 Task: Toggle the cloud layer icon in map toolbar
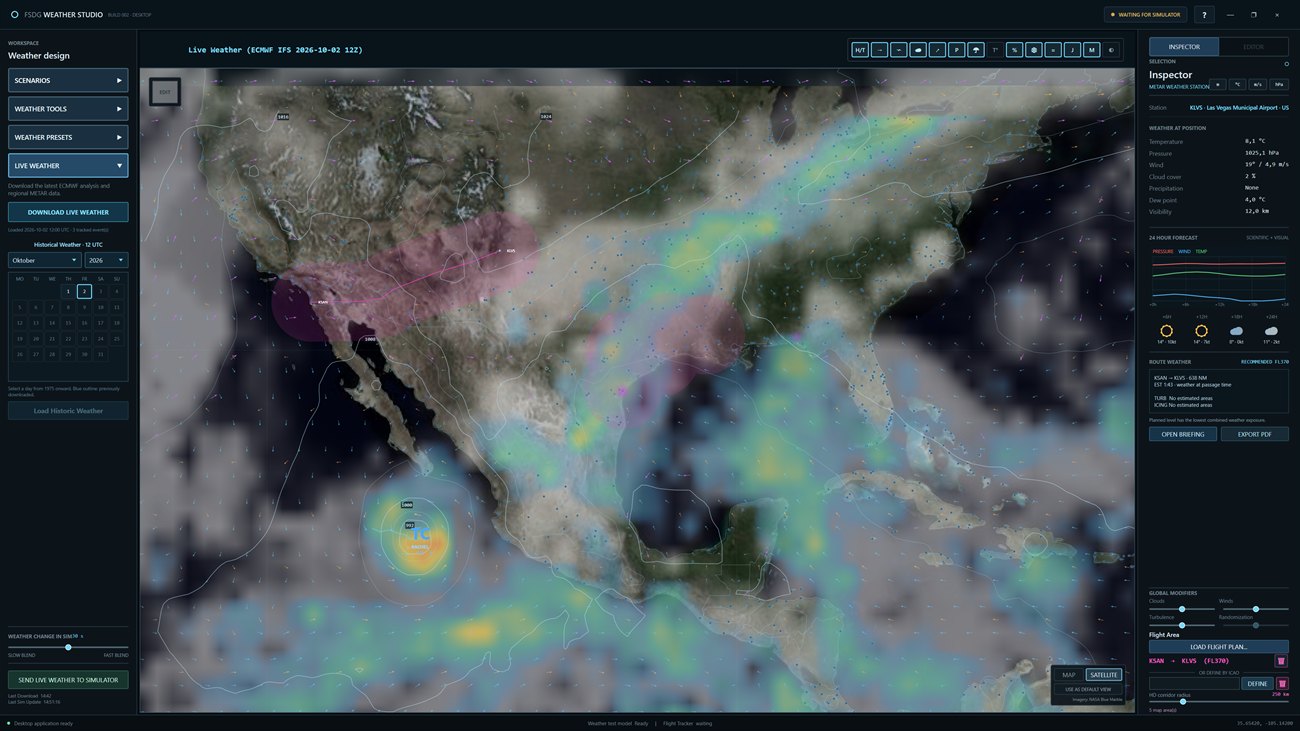tap(918, 50)
